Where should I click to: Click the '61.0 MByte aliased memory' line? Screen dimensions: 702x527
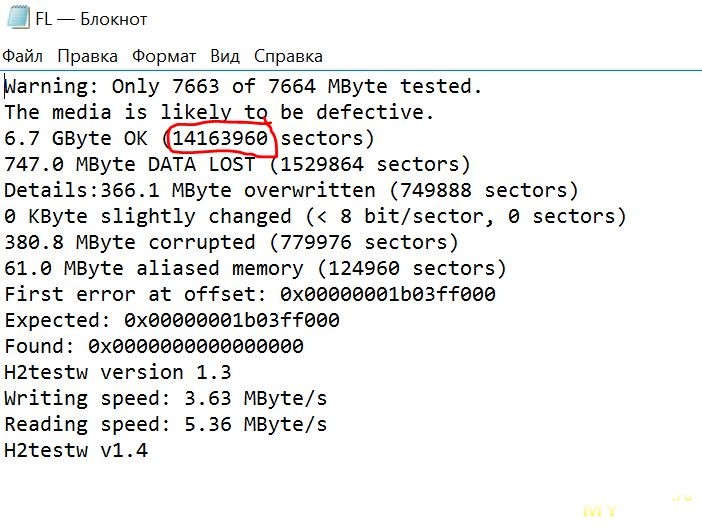click(x=255, y=268)
